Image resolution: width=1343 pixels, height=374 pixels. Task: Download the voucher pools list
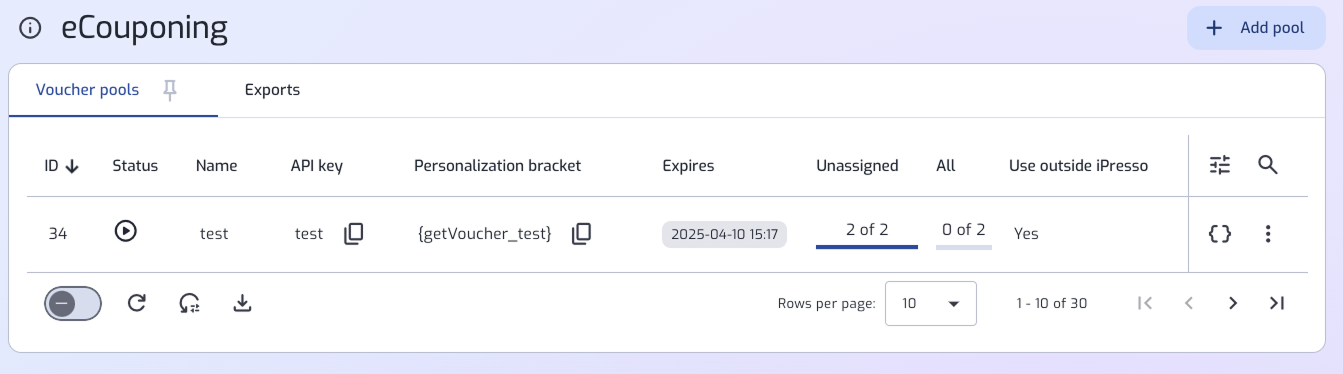241,303
